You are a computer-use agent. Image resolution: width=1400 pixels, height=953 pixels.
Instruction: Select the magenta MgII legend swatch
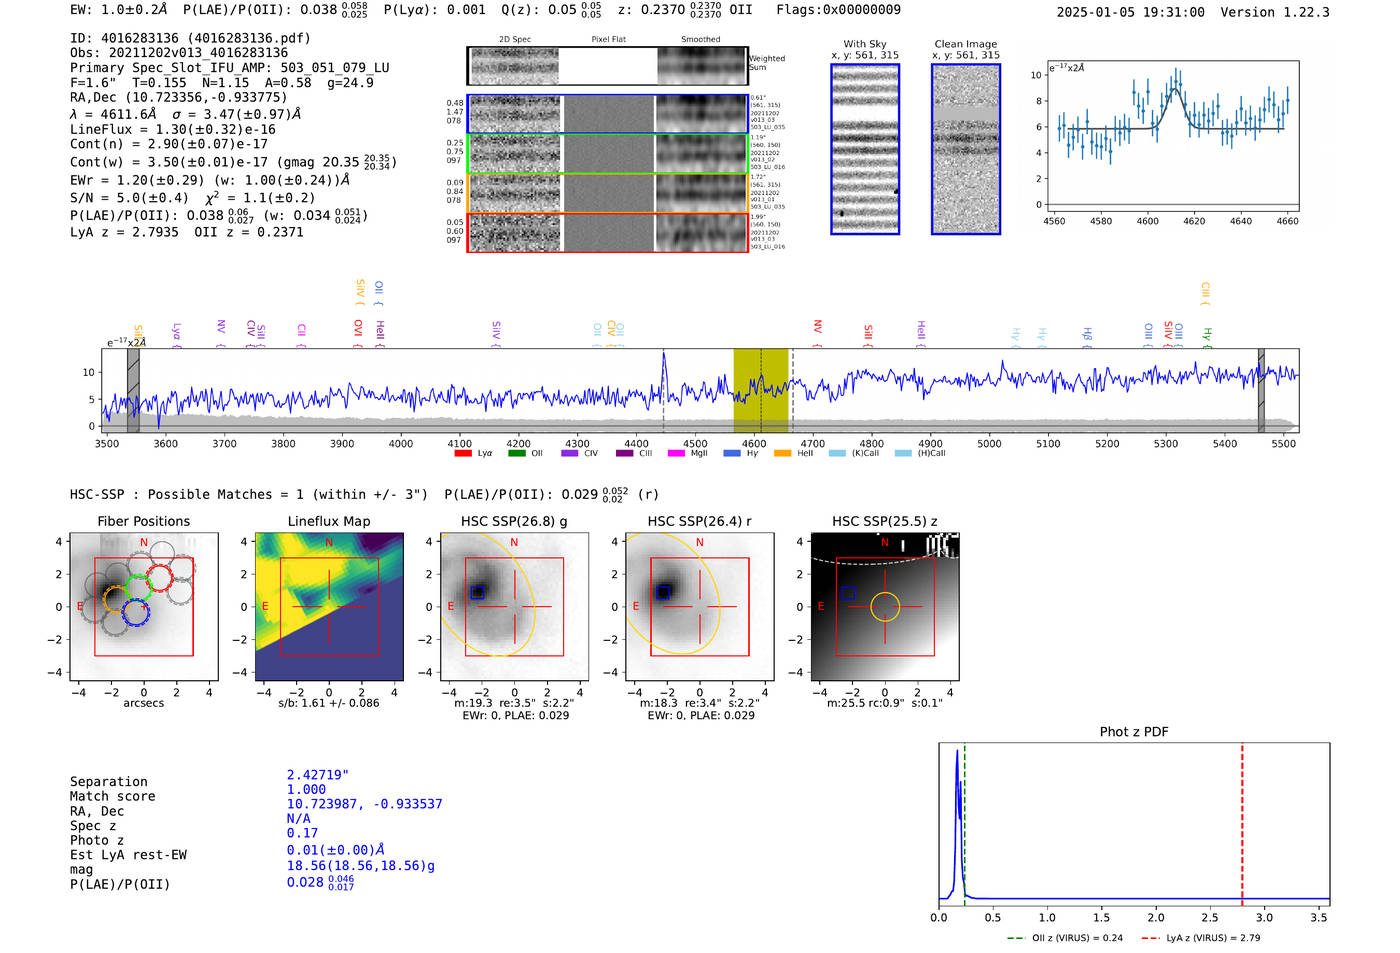[x=676, y=453]
